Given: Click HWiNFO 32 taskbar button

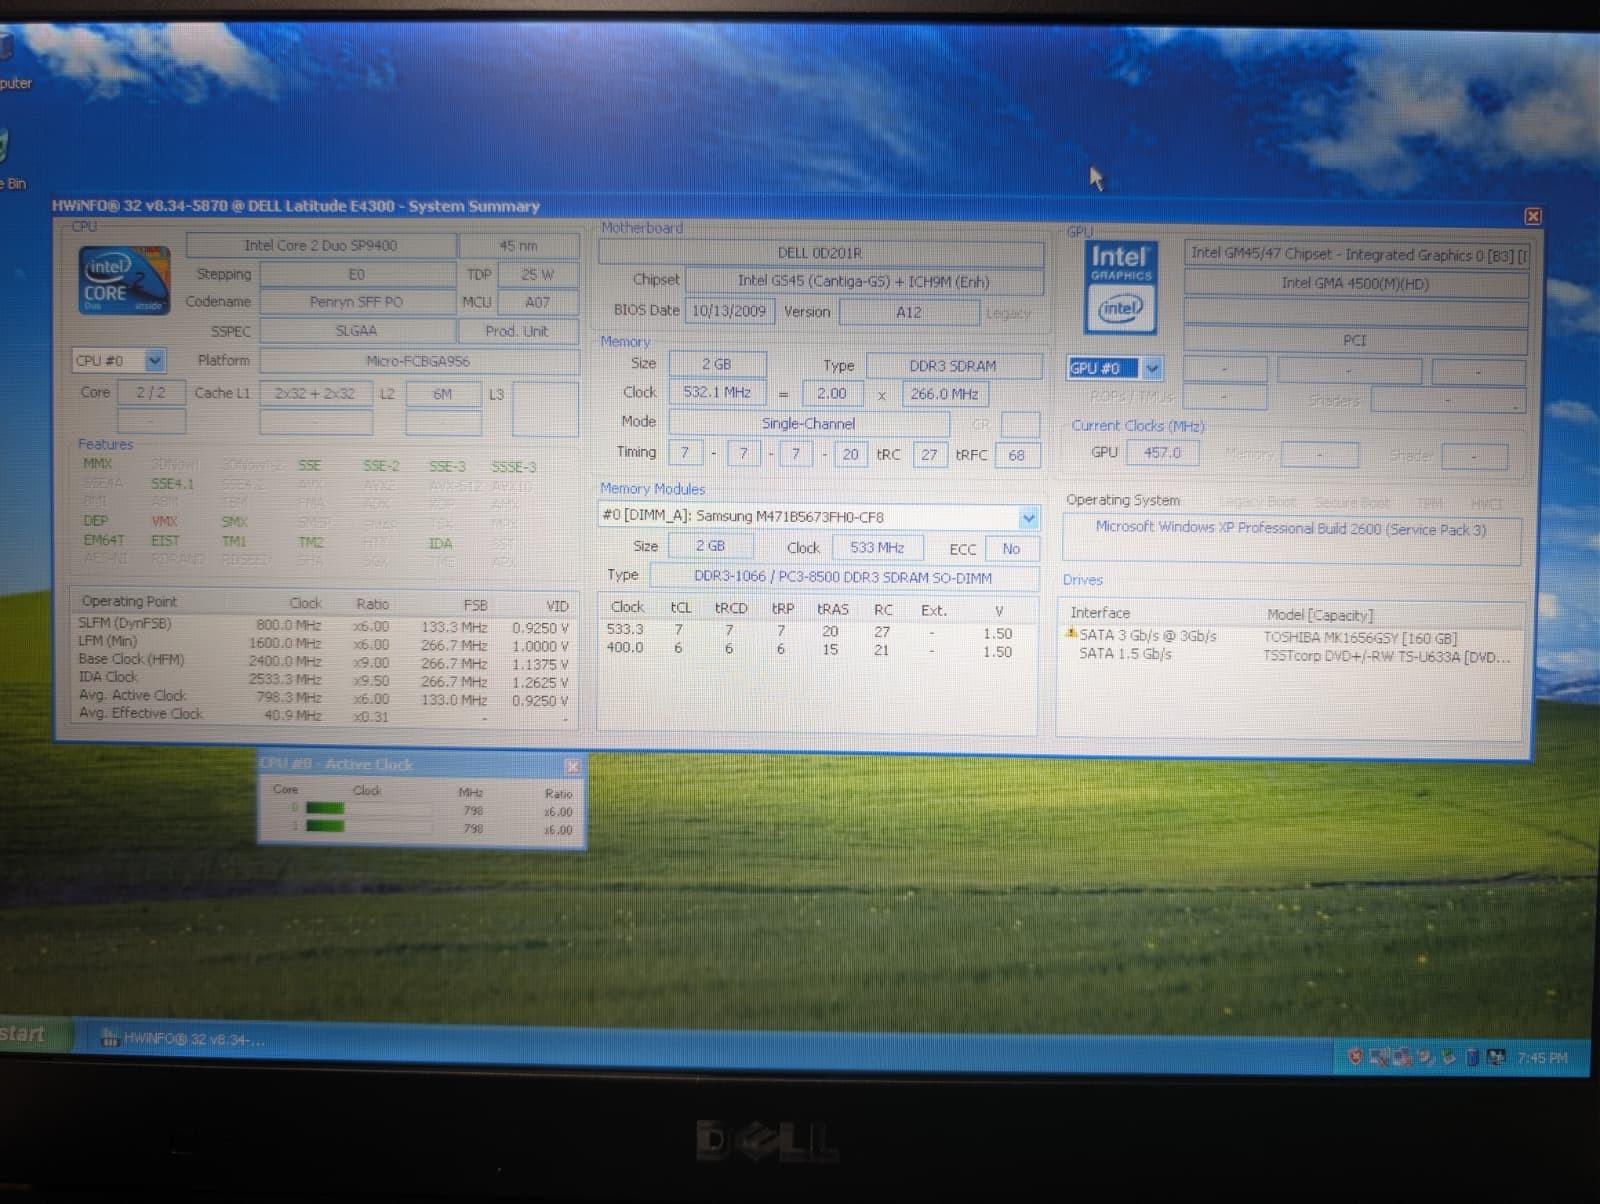Looking at the screenshot, I should pyautogui.click(x=185, y=1039).
